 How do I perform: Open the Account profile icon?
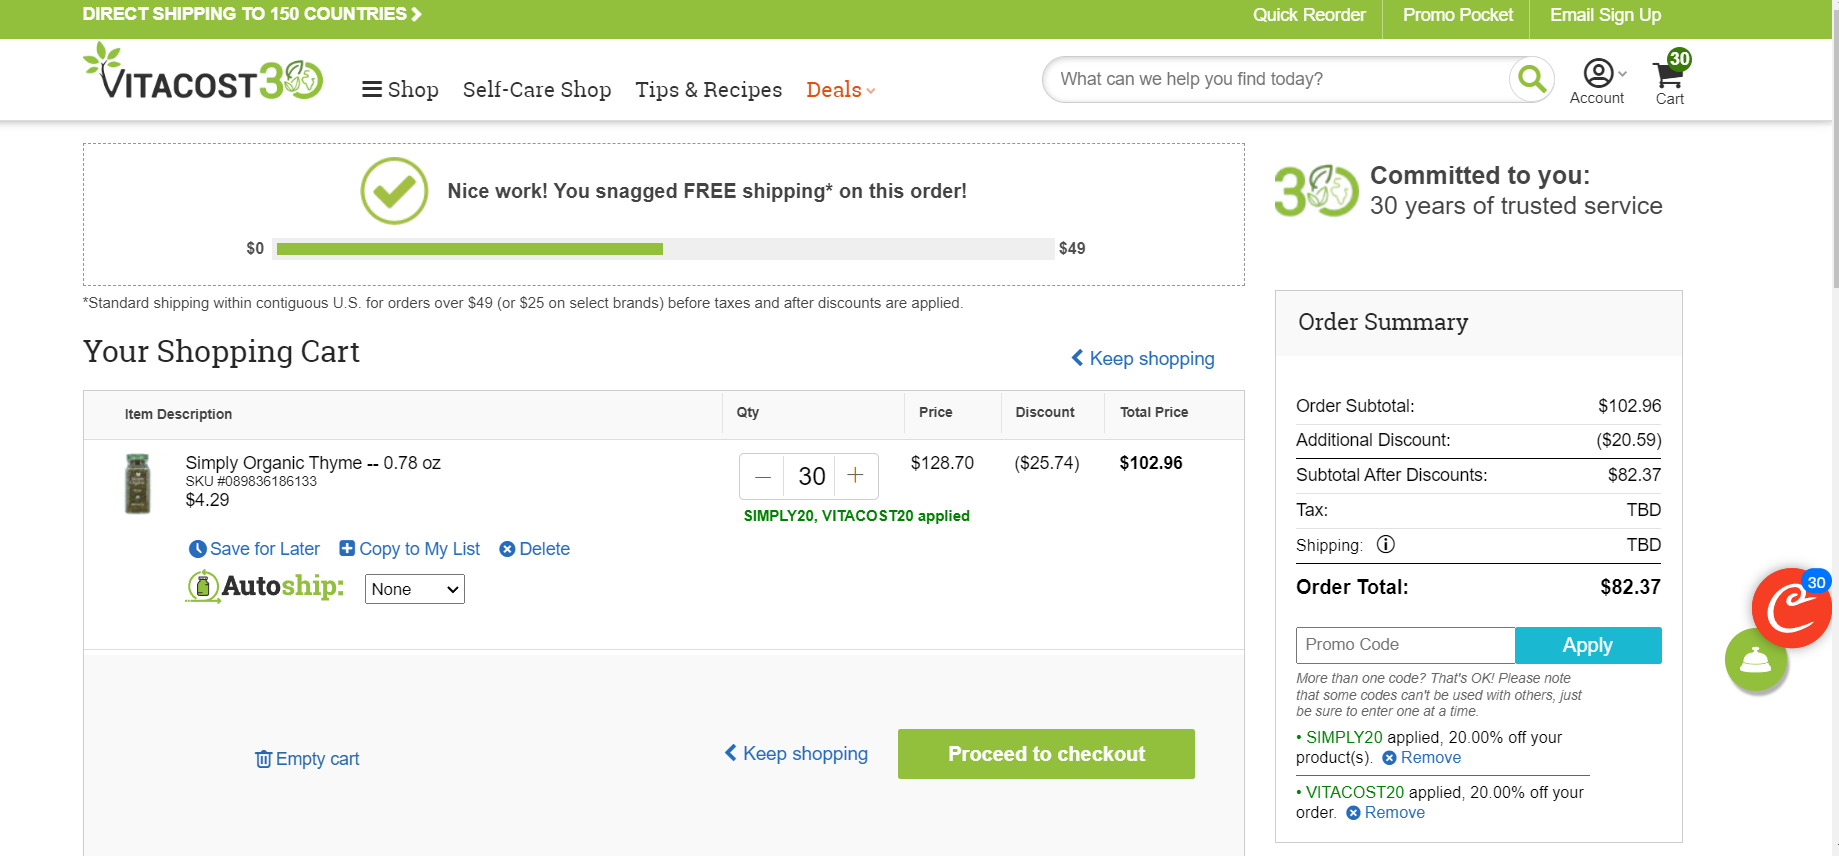[x=1598, y=73]
